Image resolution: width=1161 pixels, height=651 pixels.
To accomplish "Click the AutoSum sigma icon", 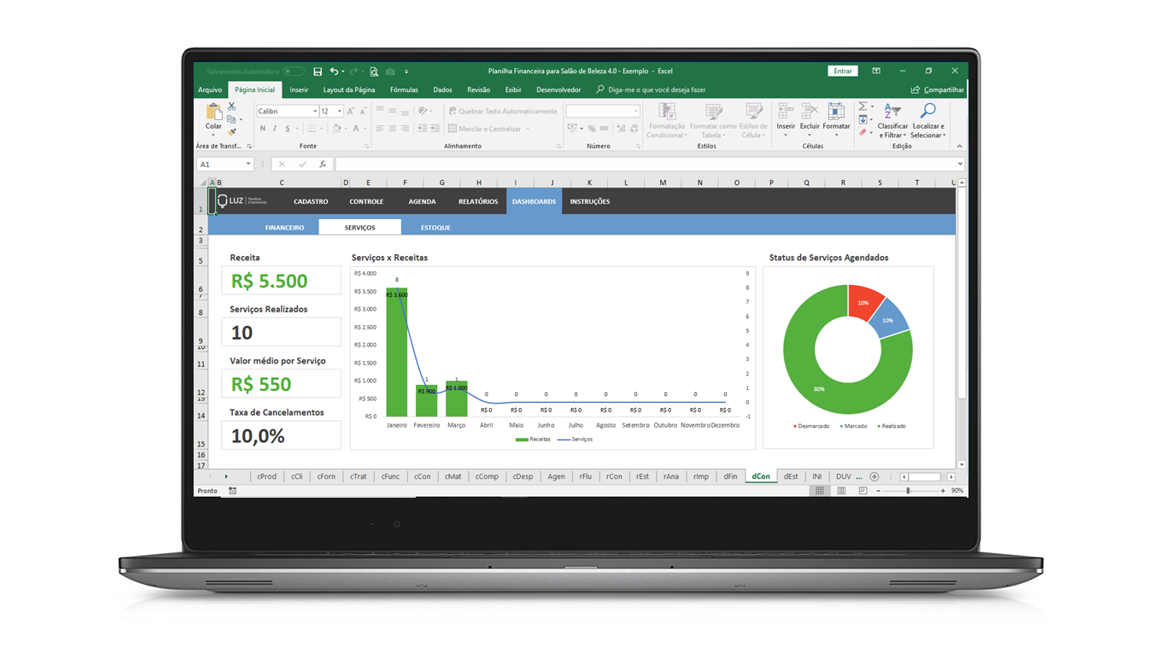I will [x=863, y=107].
